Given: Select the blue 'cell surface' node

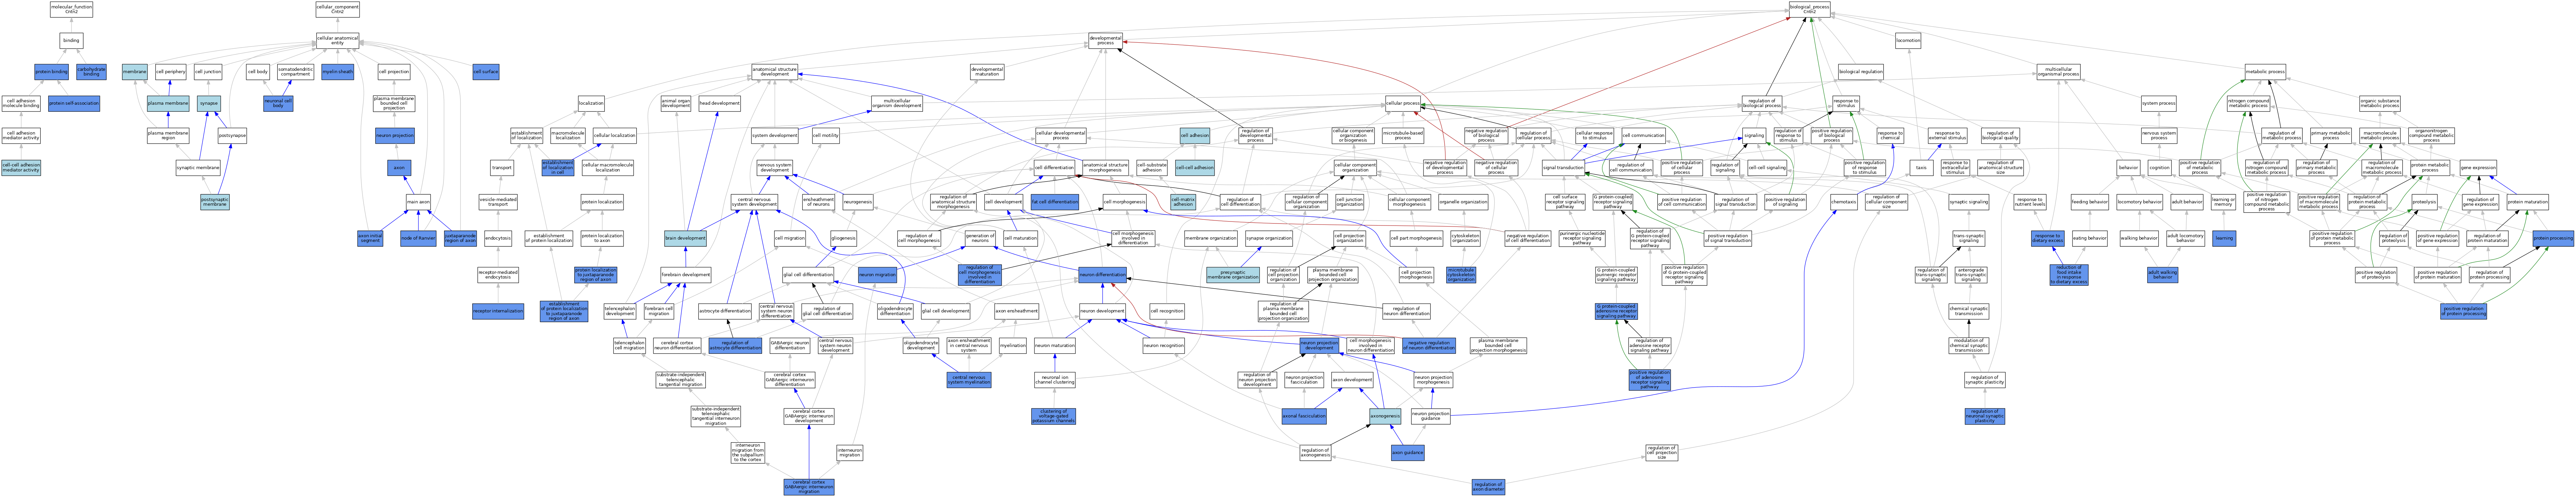Looking at the screenshot, I should point(486,72).
